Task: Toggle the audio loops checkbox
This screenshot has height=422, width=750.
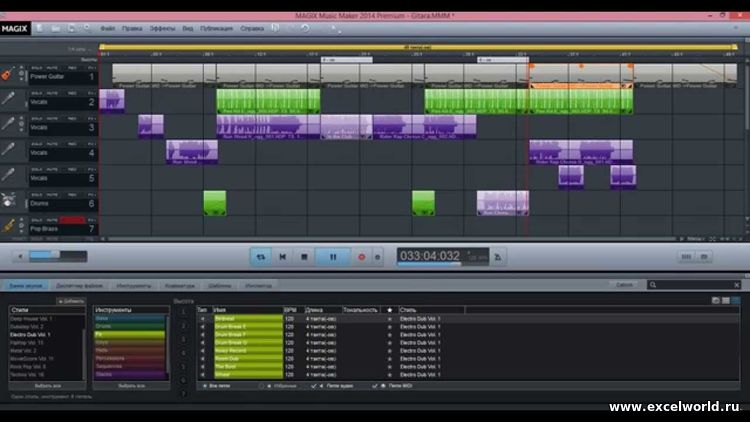Action: pyautogui.click(x=313, y=386)
